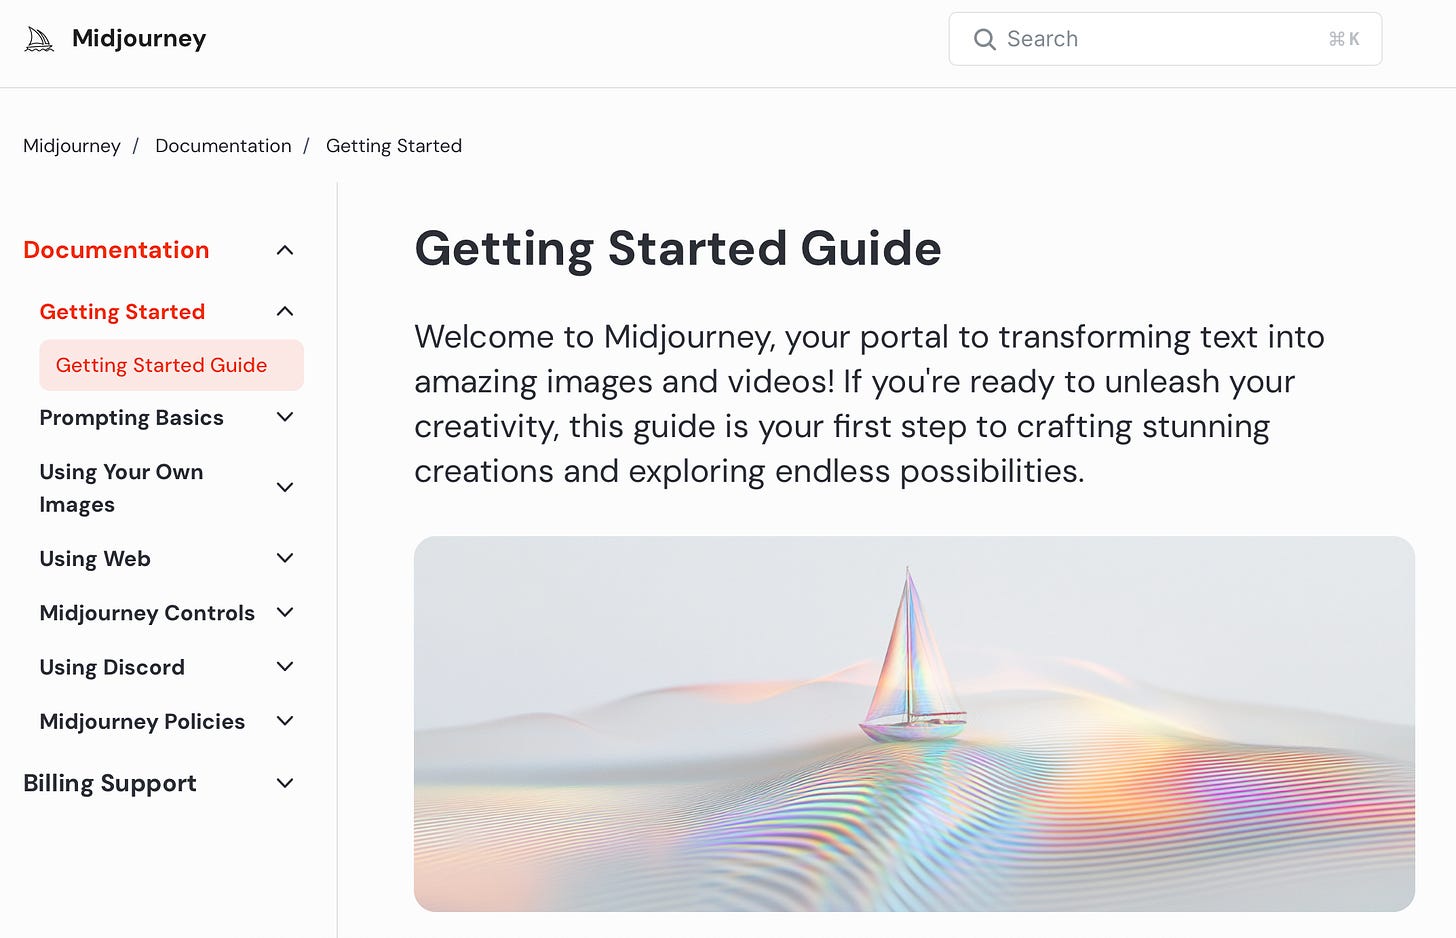Expand the Using Discord chevron
1456x938 pixels.
(285, 666)
